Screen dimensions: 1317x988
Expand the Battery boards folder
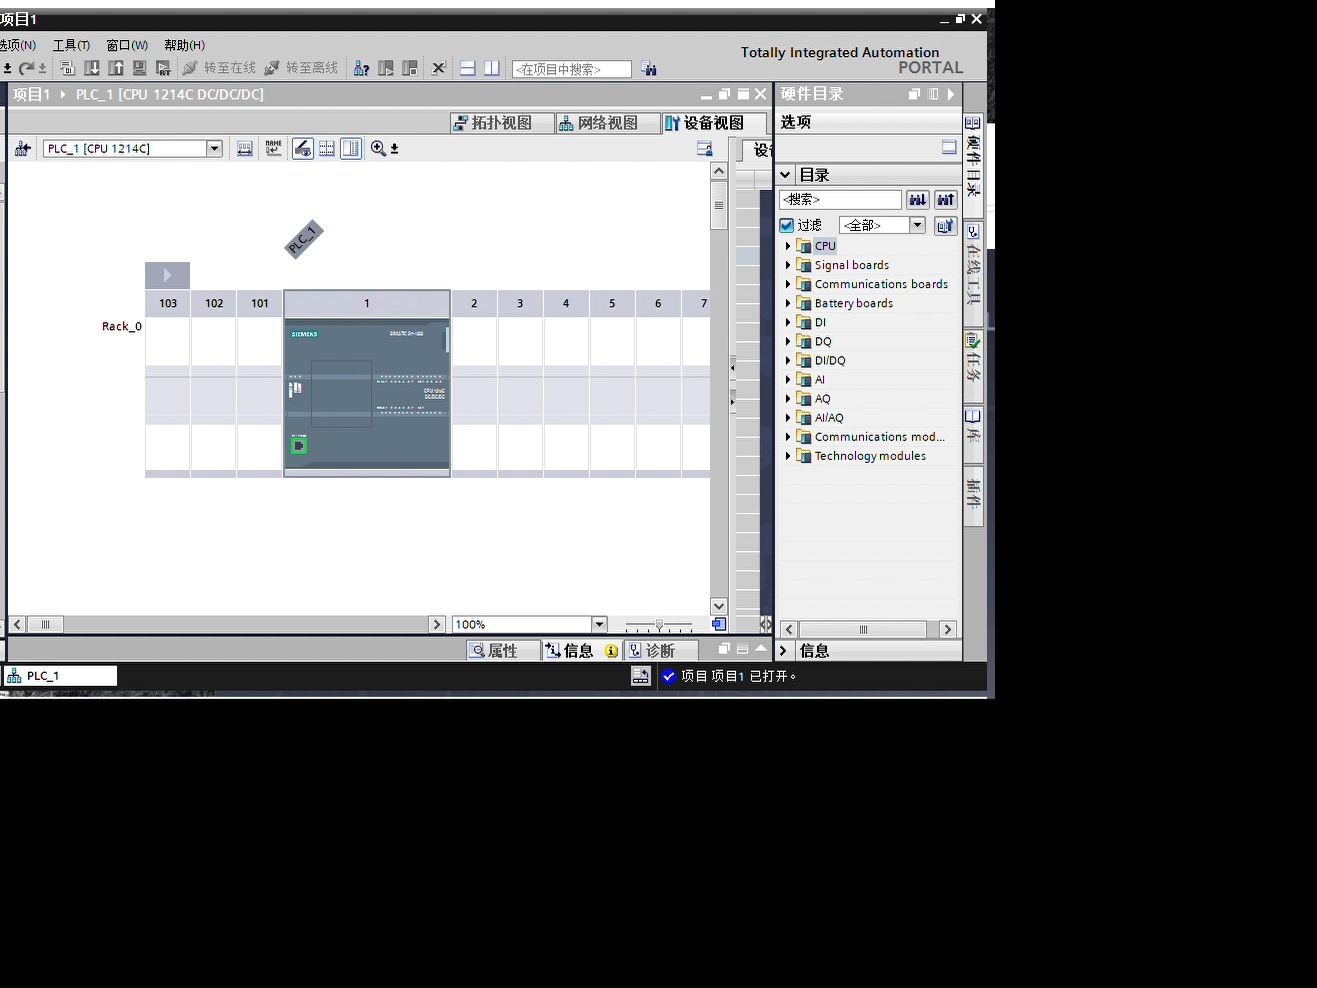pos(788,303)
